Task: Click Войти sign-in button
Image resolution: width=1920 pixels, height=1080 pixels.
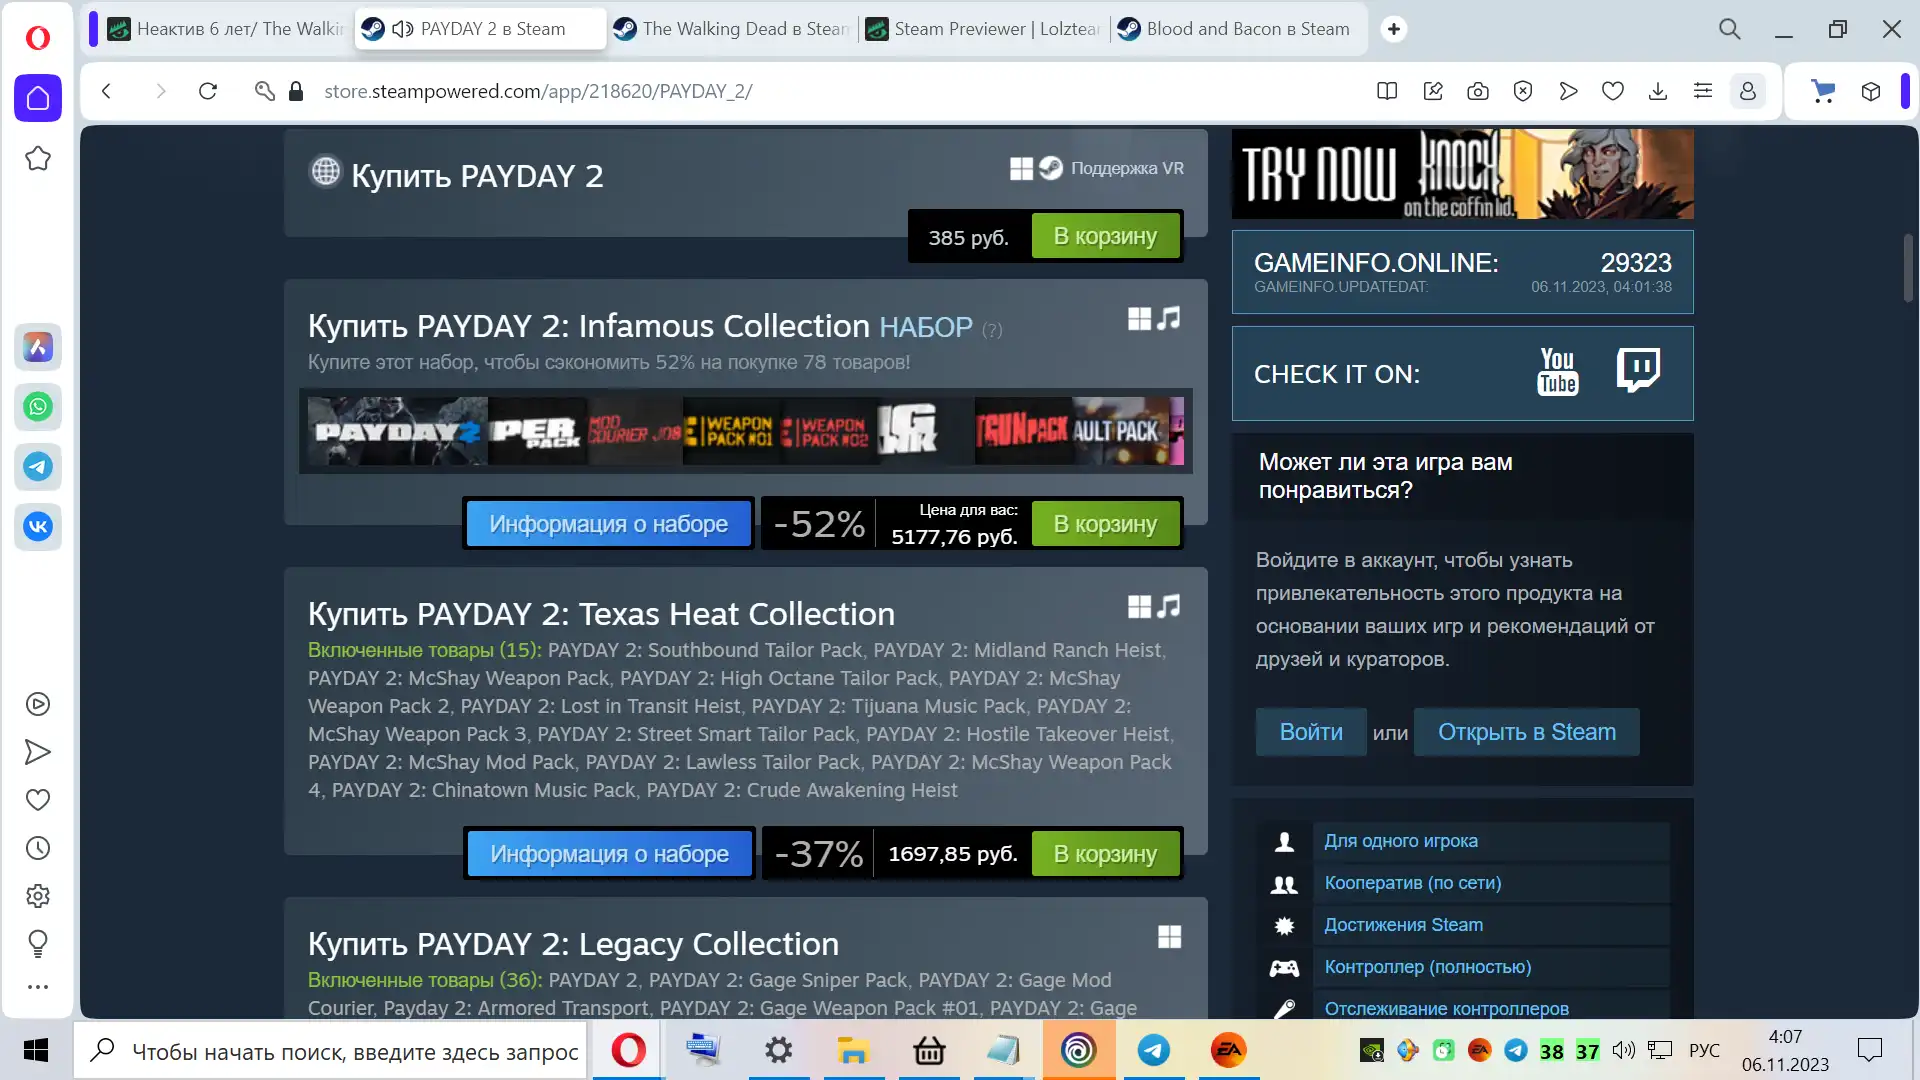Action: (x=1311, y=732)
